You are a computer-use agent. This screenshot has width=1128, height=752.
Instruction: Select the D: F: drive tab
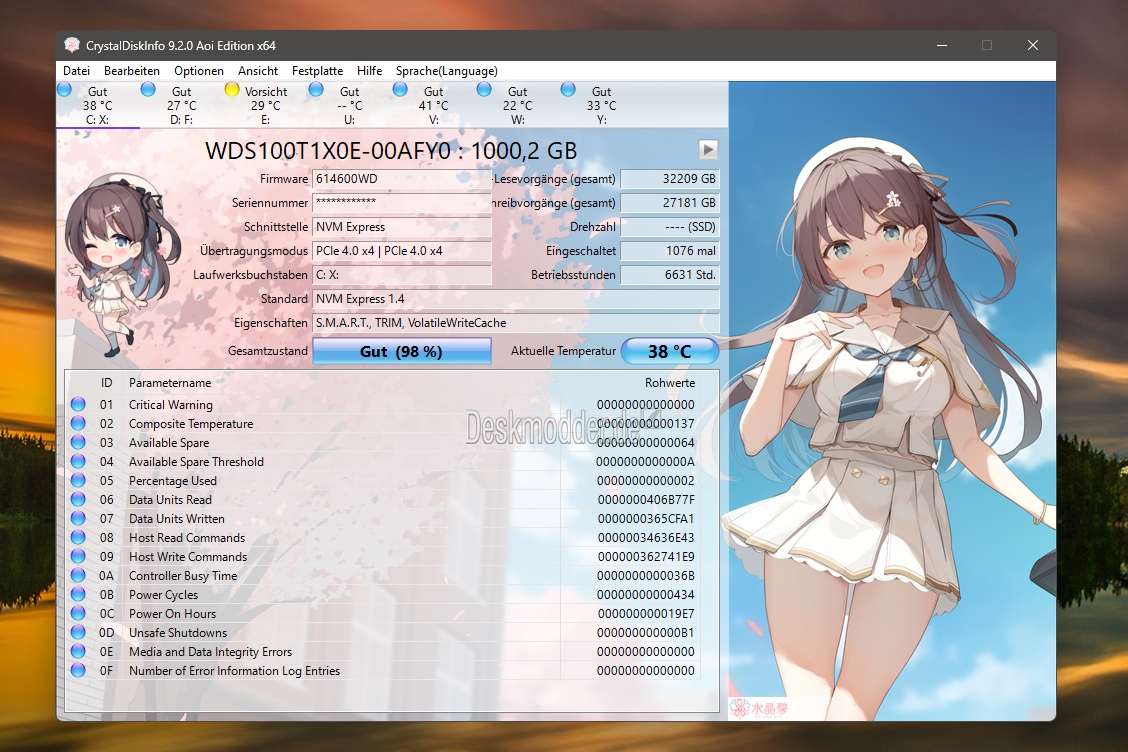click(x=181, y=105)
